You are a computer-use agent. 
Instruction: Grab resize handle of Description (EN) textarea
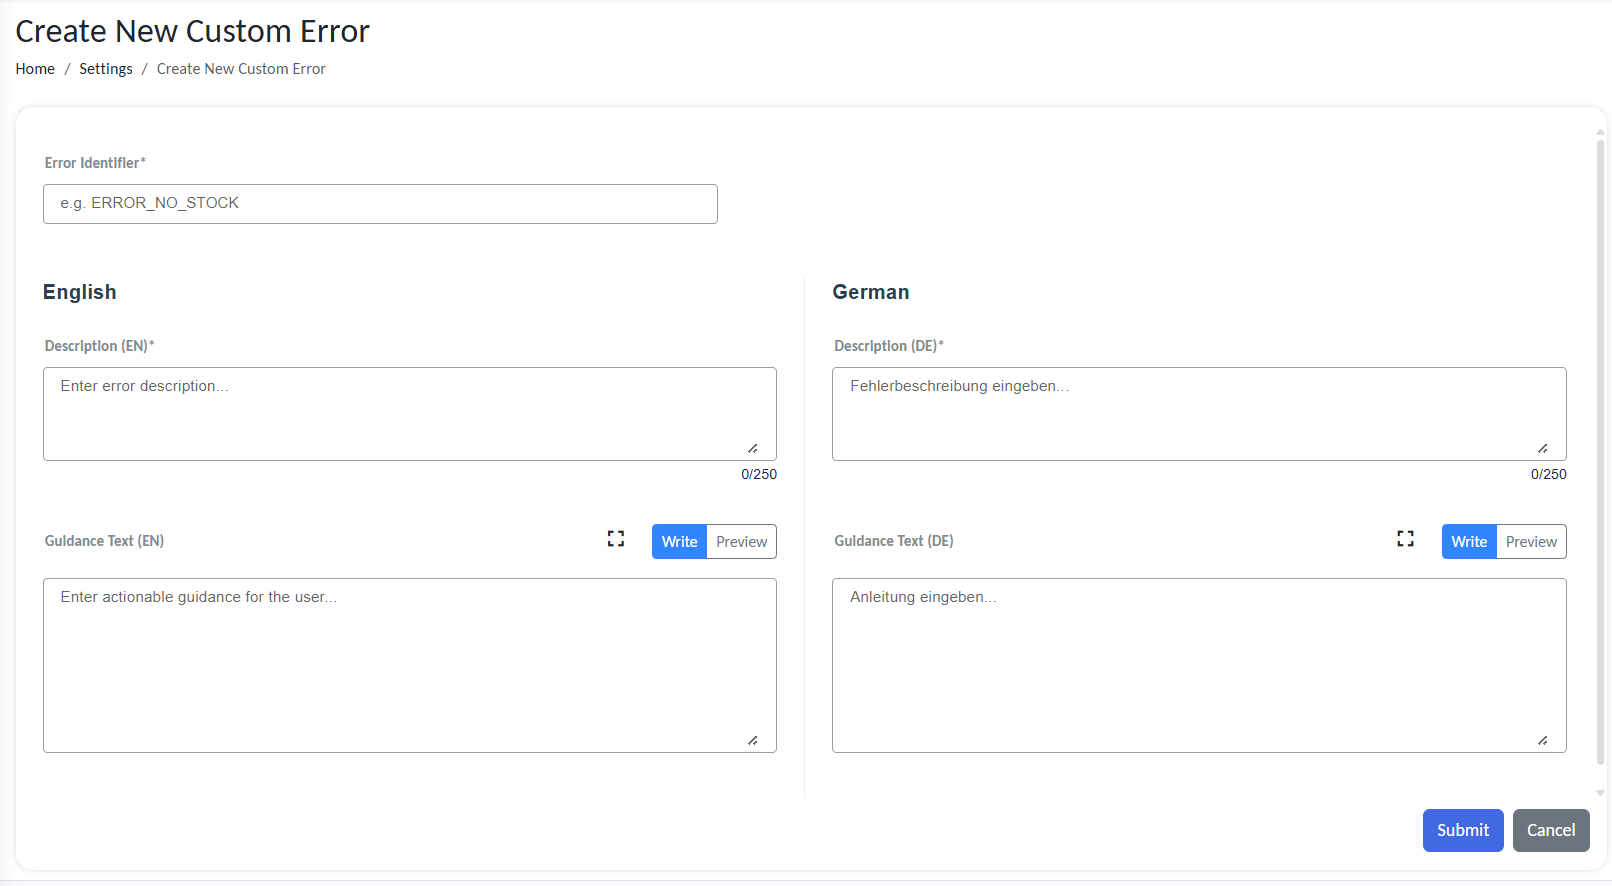pyautogui.click(x=752, y=449)
